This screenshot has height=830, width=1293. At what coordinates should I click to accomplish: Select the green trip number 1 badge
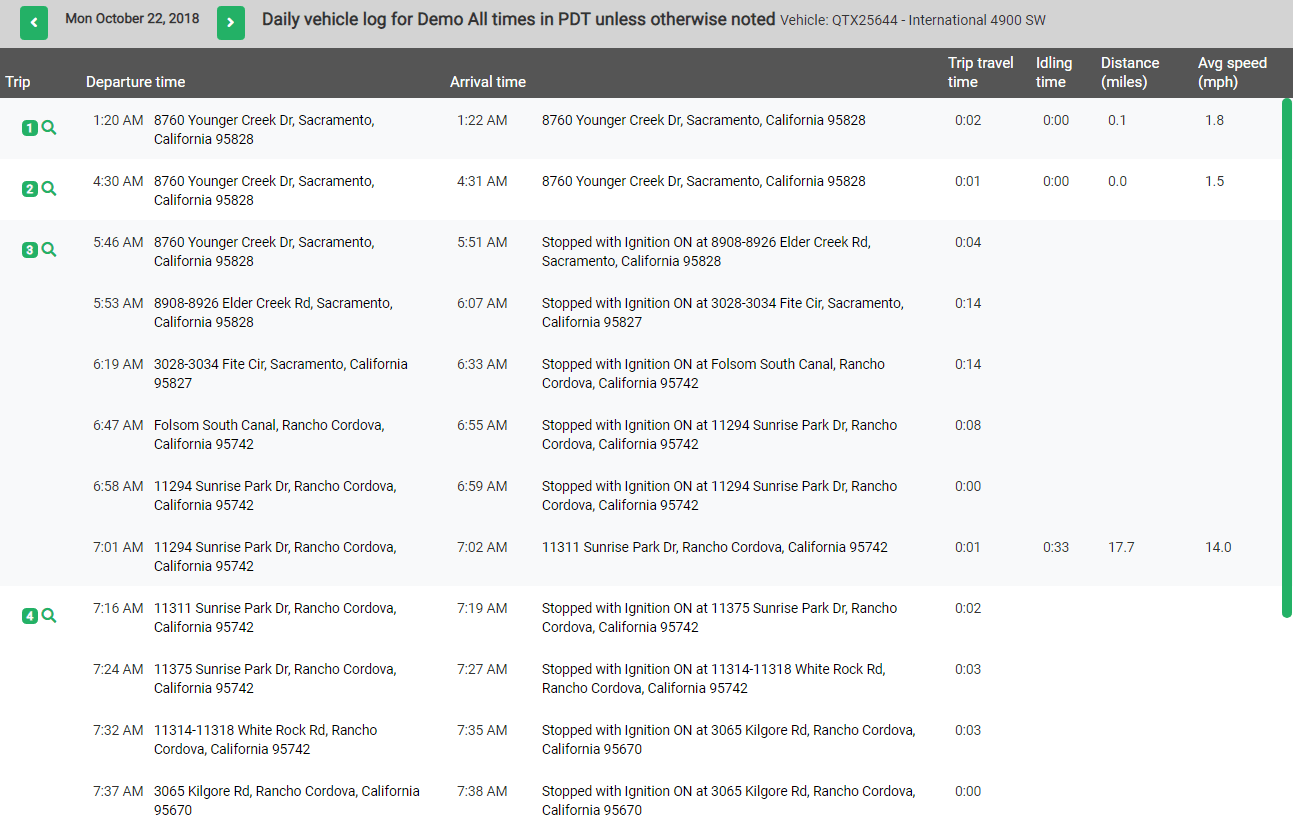30,128
